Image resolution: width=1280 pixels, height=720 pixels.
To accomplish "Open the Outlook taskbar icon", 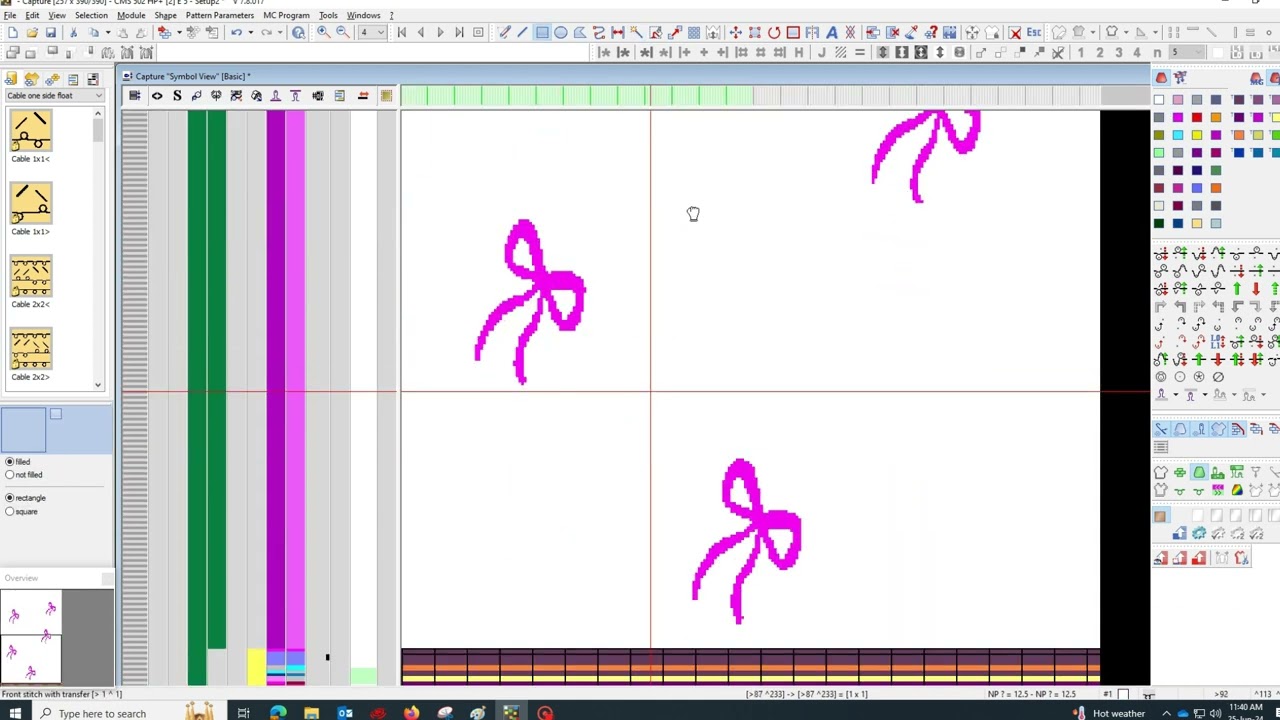I will tap(345, 713).
